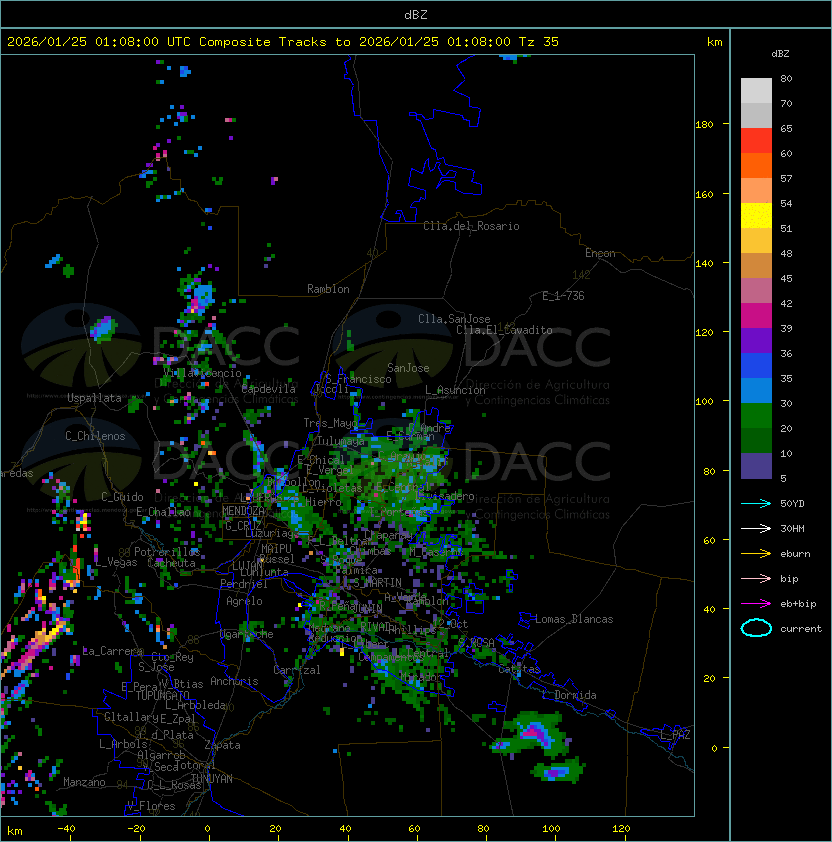Click the 'TUPUNGATO' city label
Screen dimensions: 832x842
point(163,695)
